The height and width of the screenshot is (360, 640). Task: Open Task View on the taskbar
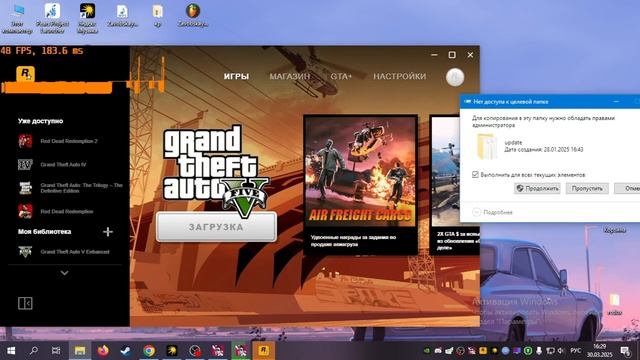(x=56, y=350)
